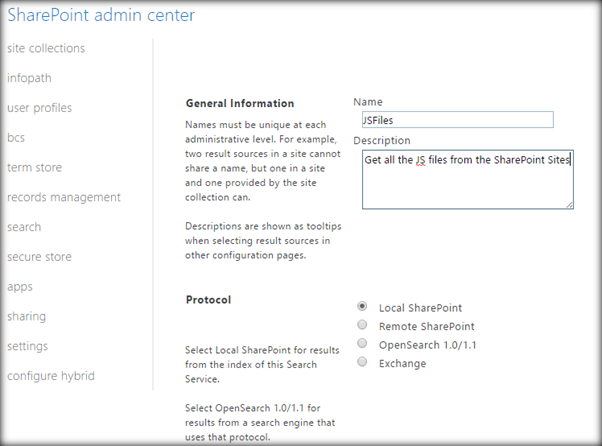Navigate to bcs settings
The image size is (602, 446).
[16, 138]
